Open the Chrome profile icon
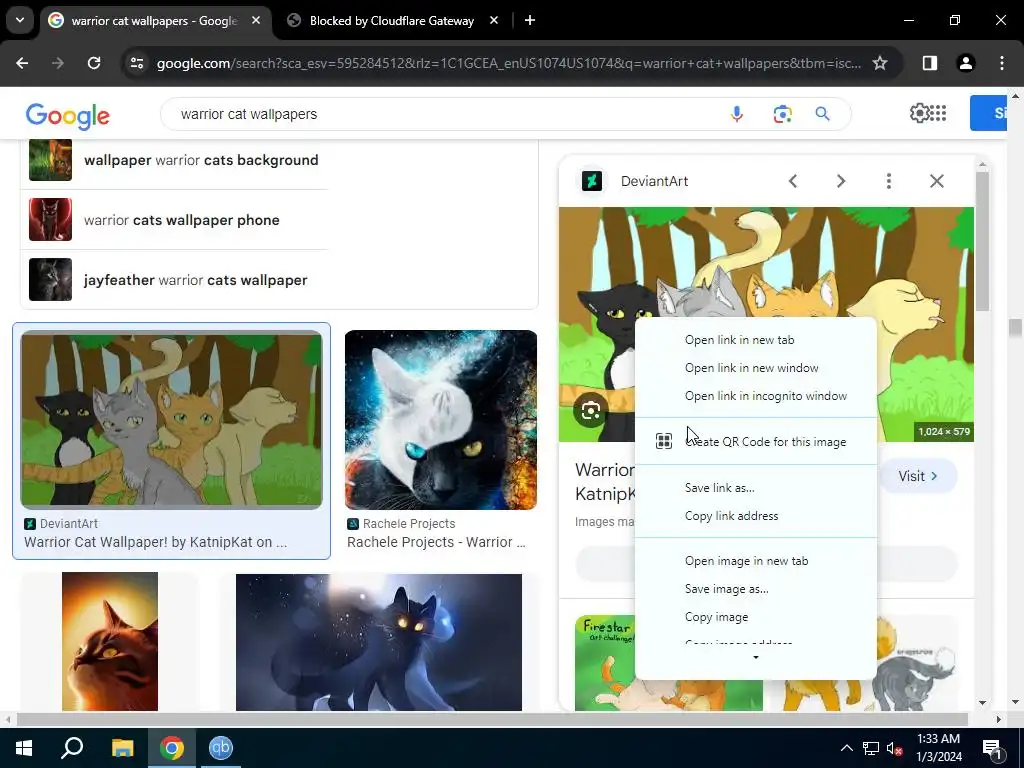The image size is (1024, 768). click(x=966, y=63)
